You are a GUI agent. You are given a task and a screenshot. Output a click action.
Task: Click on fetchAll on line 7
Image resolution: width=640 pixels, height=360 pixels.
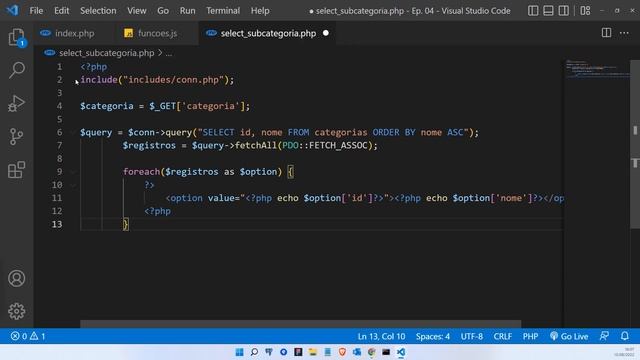pos(256,145)
